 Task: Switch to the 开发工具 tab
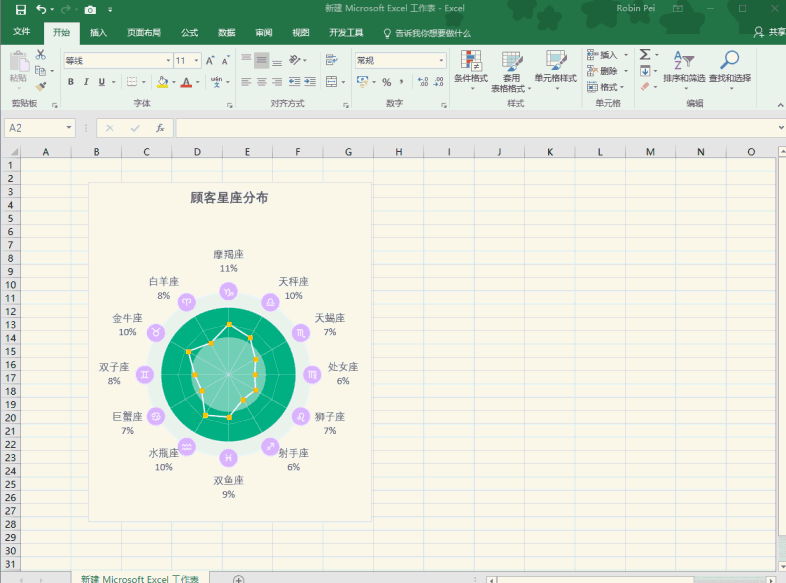coord(346,33)
